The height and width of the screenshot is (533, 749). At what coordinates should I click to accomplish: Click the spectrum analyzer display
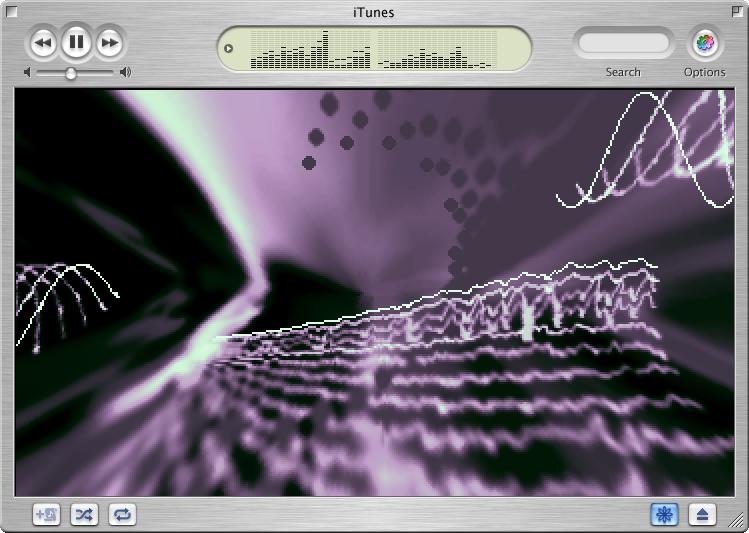[374, 49]
